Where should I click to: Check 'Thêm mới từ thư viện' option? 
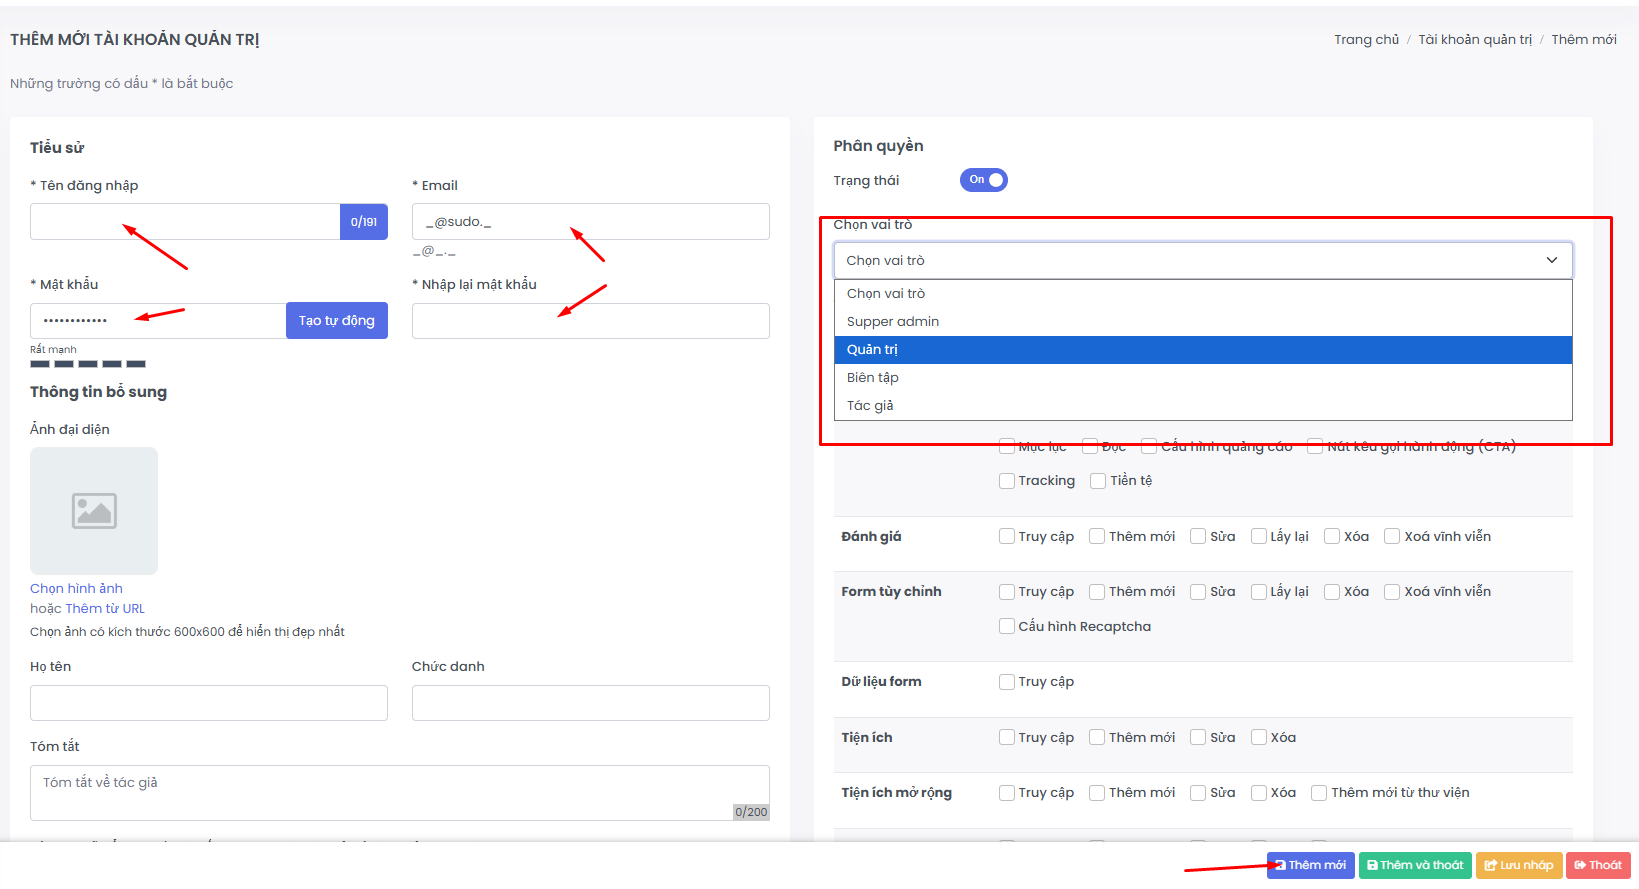tap(1319, 793)
